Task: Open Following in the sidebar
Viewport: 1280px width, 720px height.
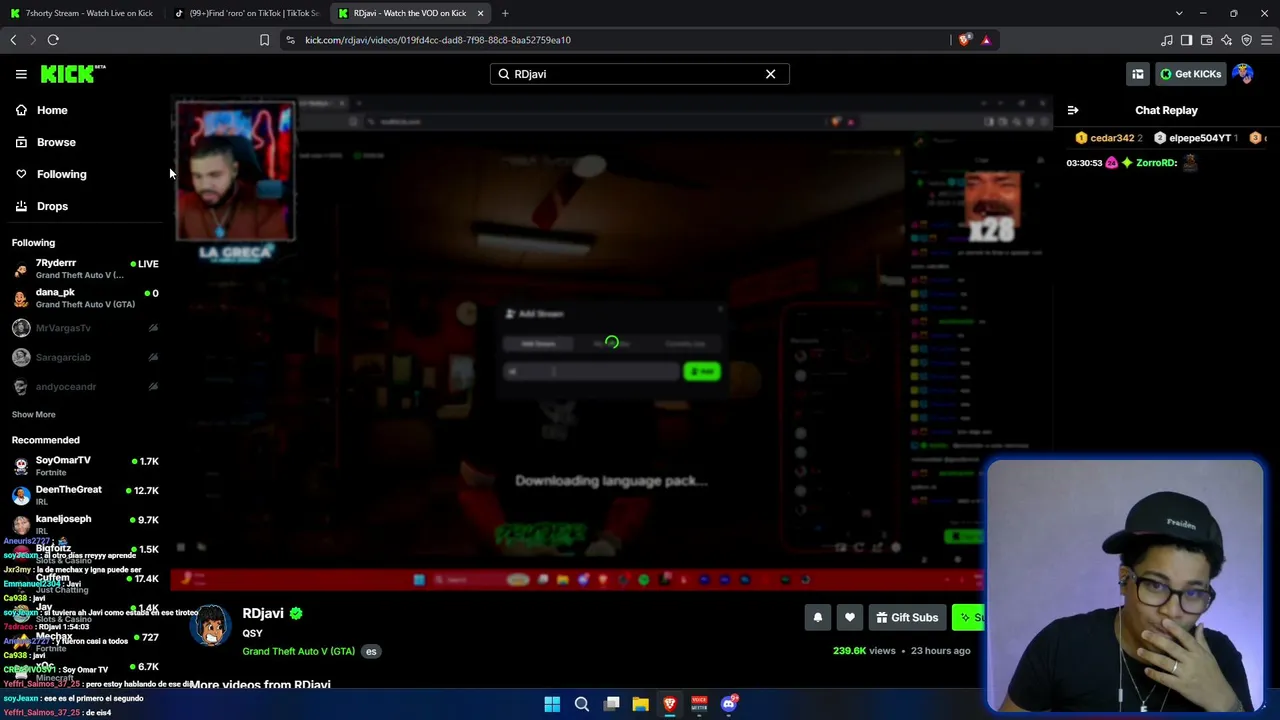Action: click(61, 174)
